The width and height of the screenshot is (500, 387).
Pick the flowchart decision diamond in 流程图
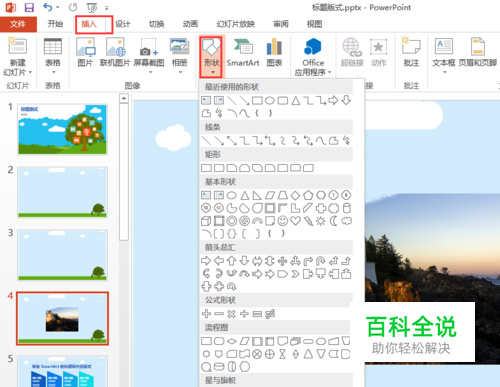(x=231, y=341)
